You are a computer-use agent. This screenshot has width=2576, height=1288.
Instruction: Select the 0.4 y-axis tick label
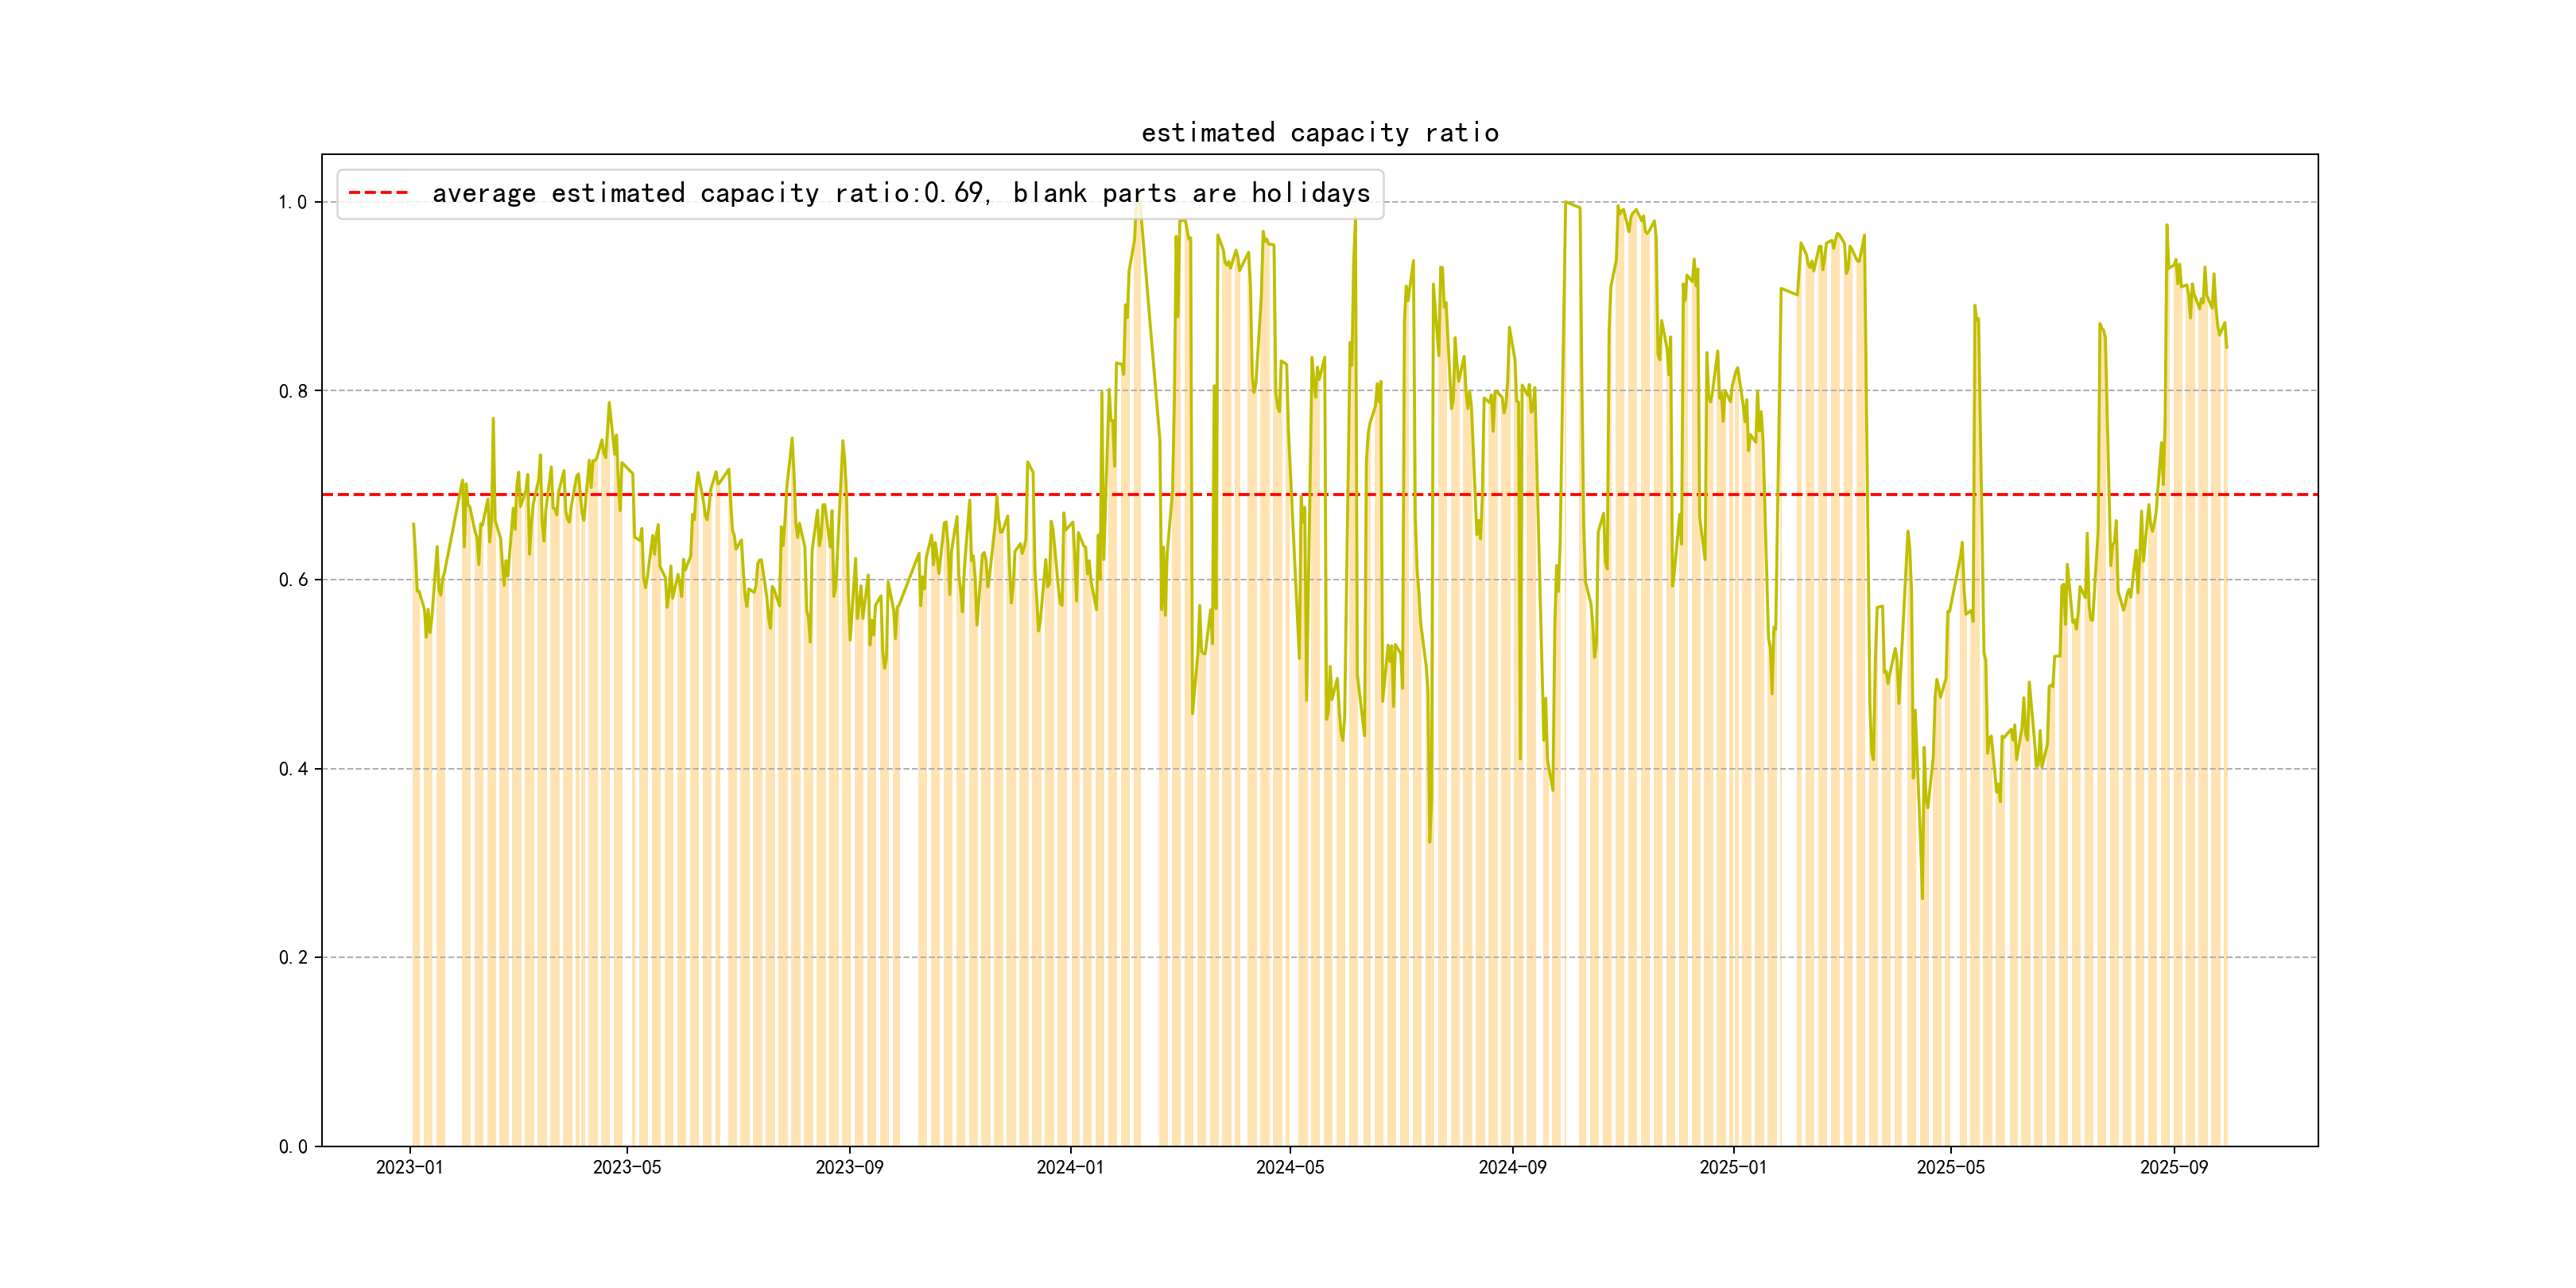292,769
